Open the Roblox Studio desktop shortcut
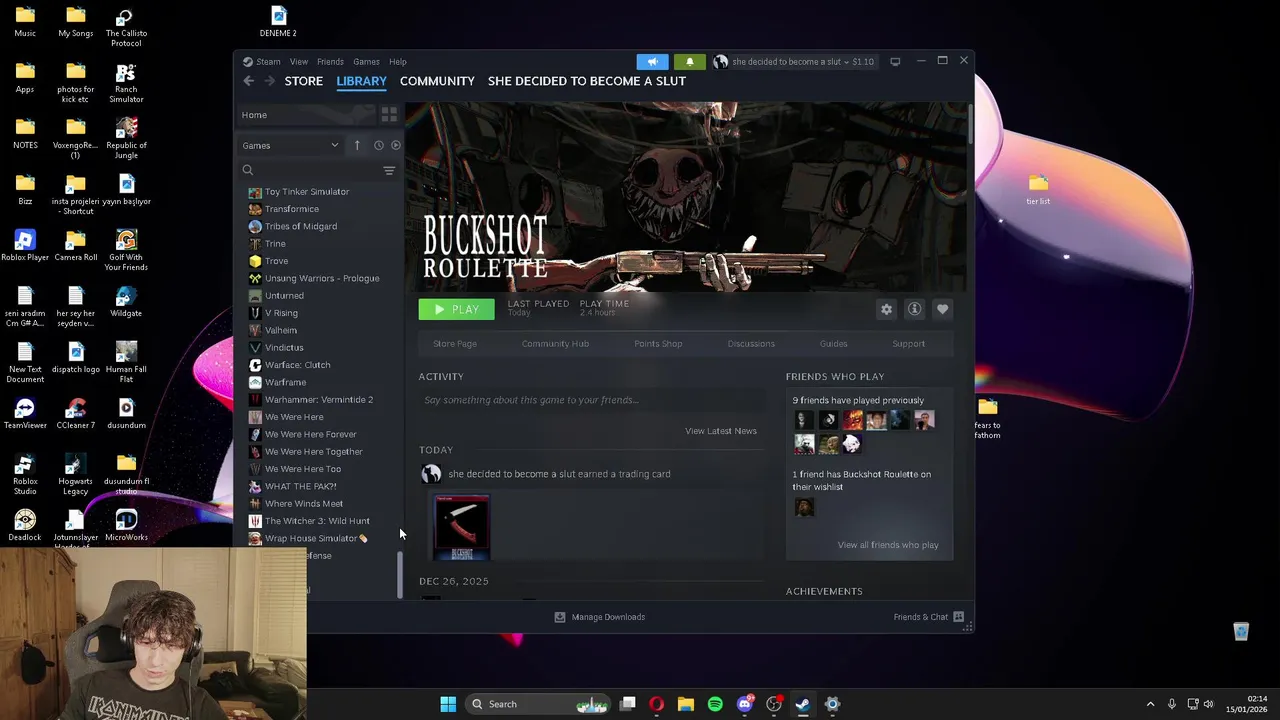This screenshot has height=720, width=1280. click(25, 475)
